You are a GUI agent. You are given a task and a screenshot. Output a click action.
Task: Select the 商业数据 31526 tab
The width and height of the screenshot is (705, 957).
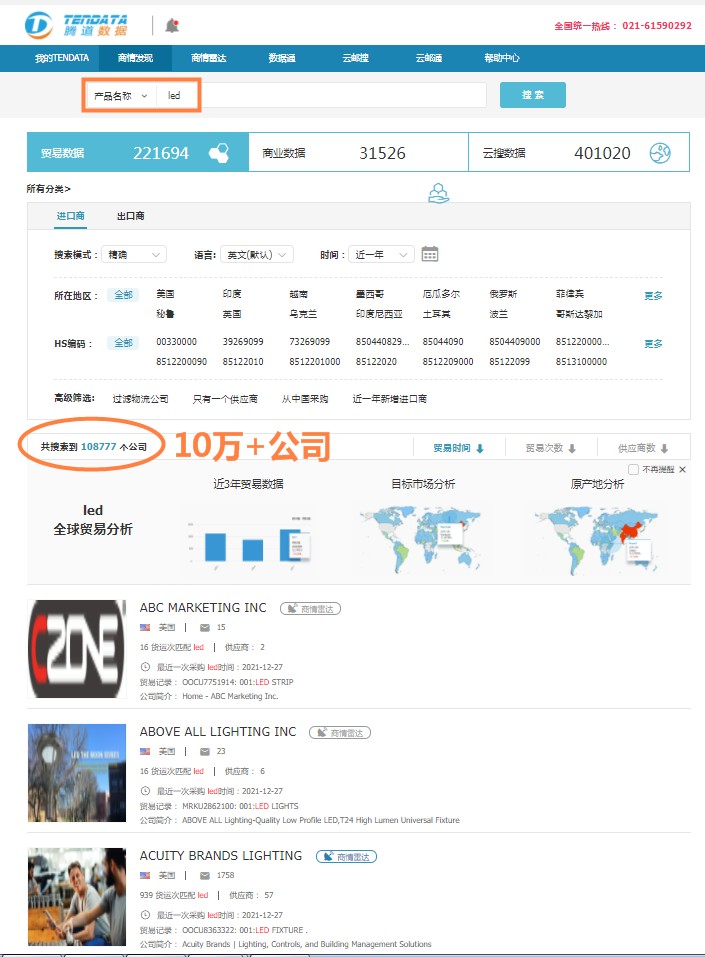tap(358, 153)
